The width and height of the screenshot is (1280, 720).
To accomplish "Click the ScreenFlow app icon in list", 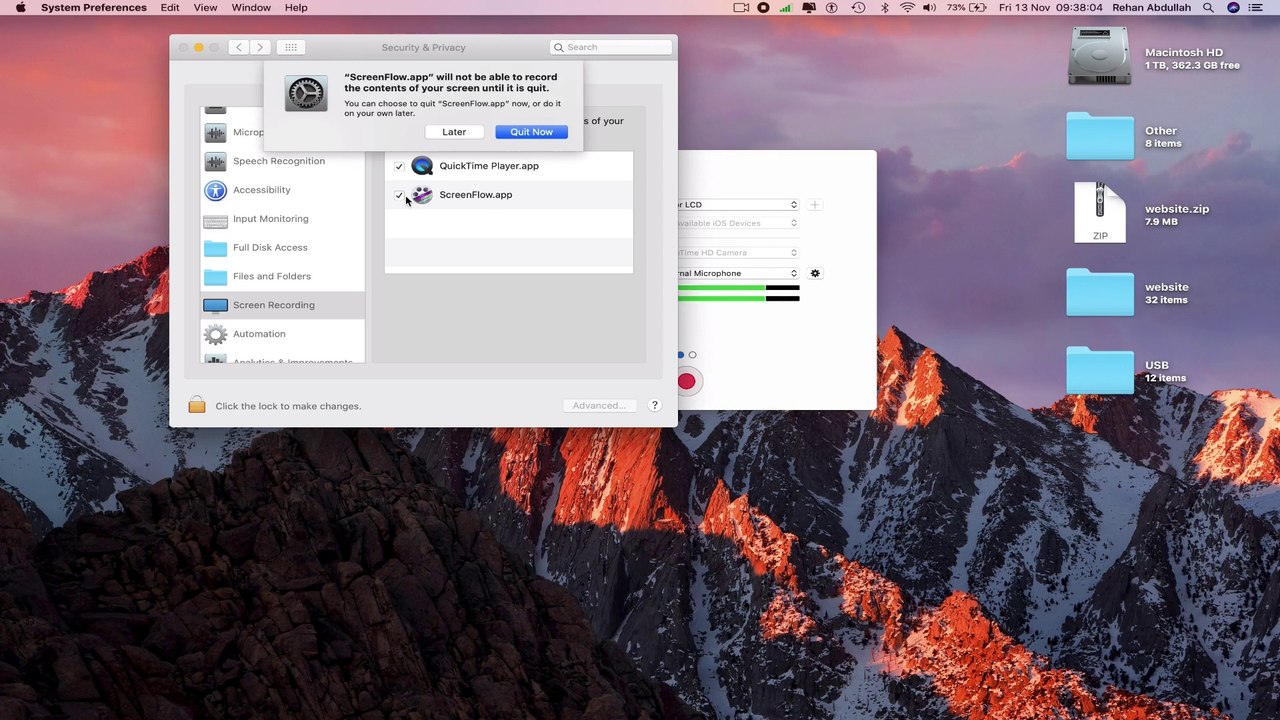I will (422, 195).
